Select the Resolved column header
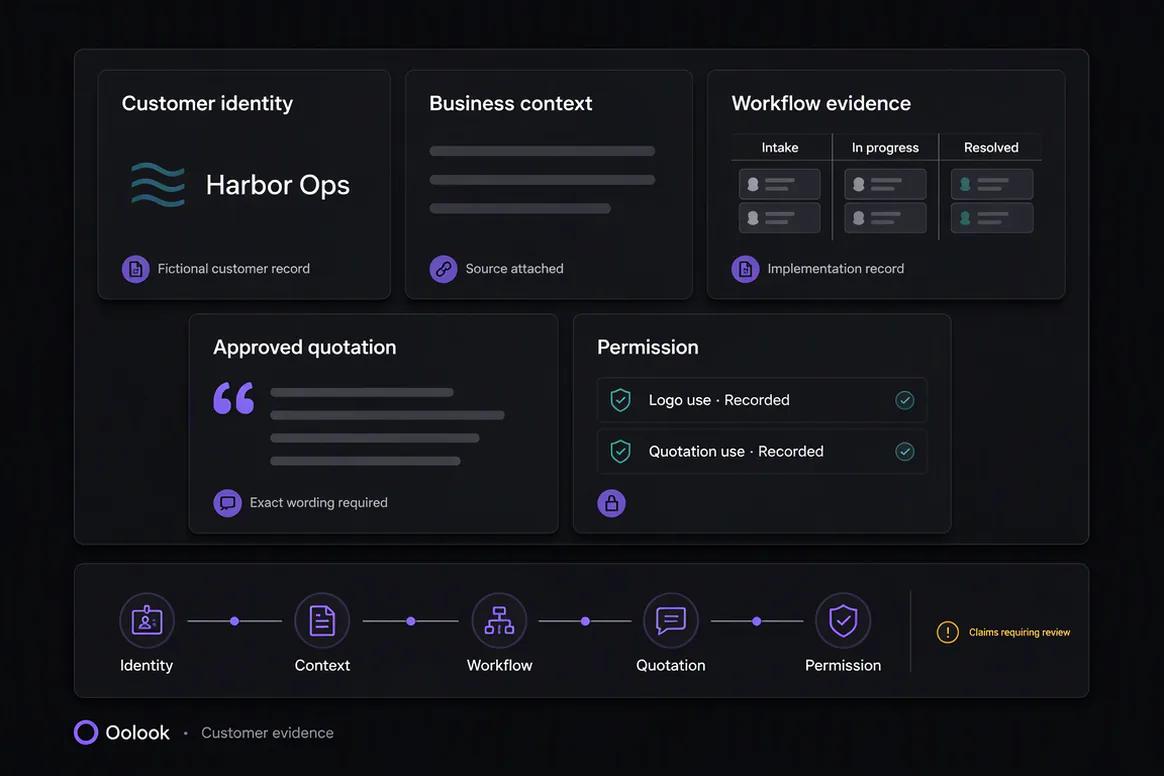Screen dimensions: 1164x776 [991, 147]
